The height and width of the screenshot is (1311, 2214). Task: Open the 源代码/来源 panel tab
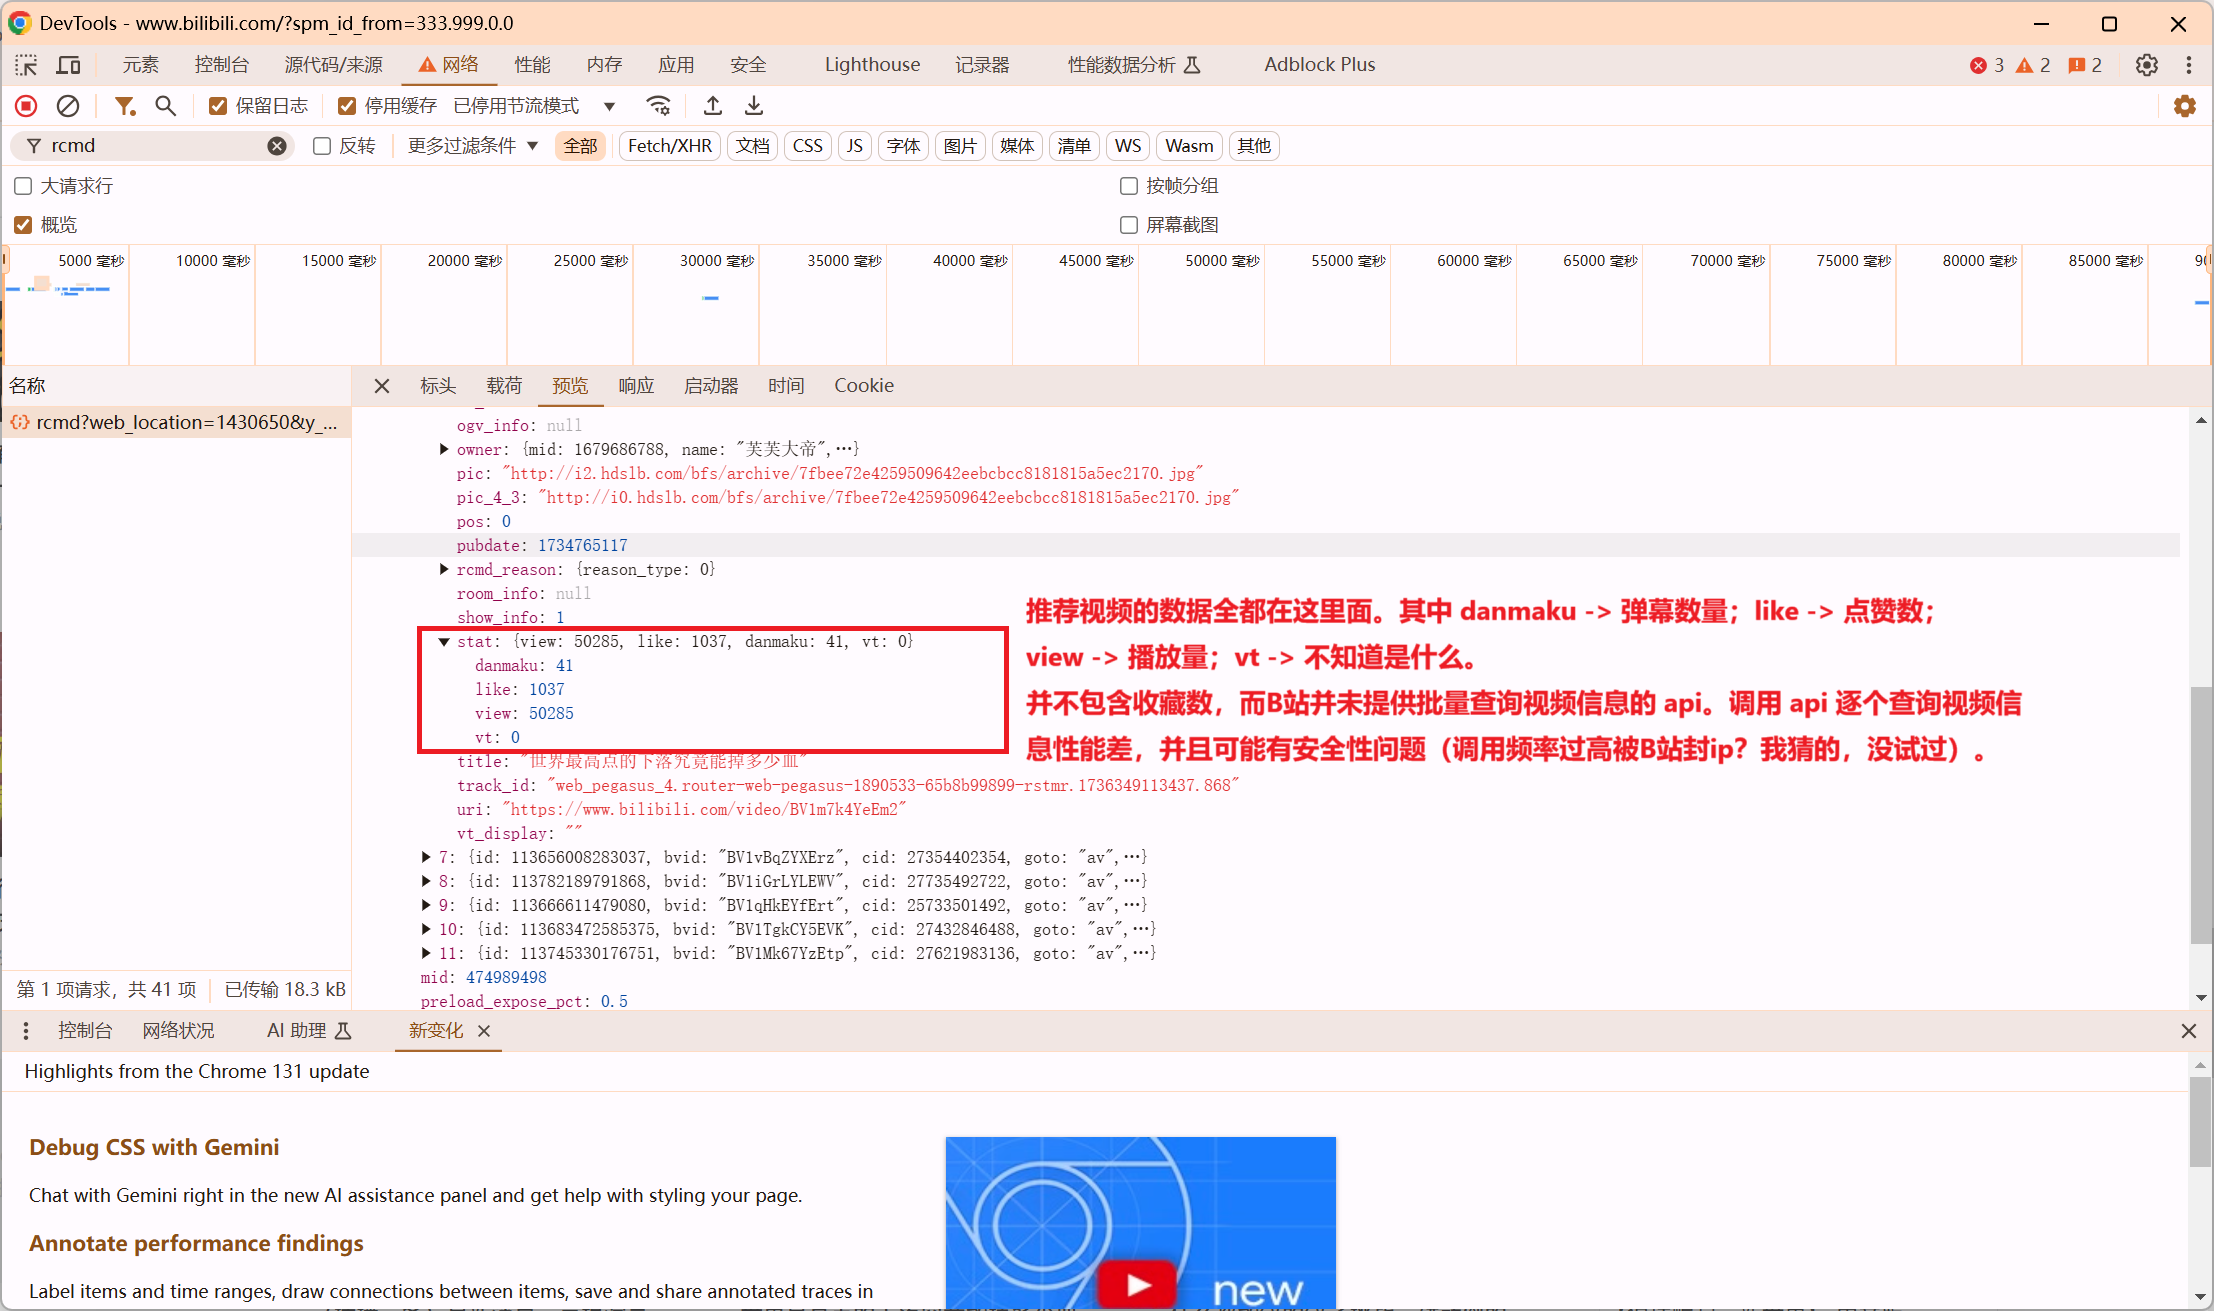coord(334,65)
